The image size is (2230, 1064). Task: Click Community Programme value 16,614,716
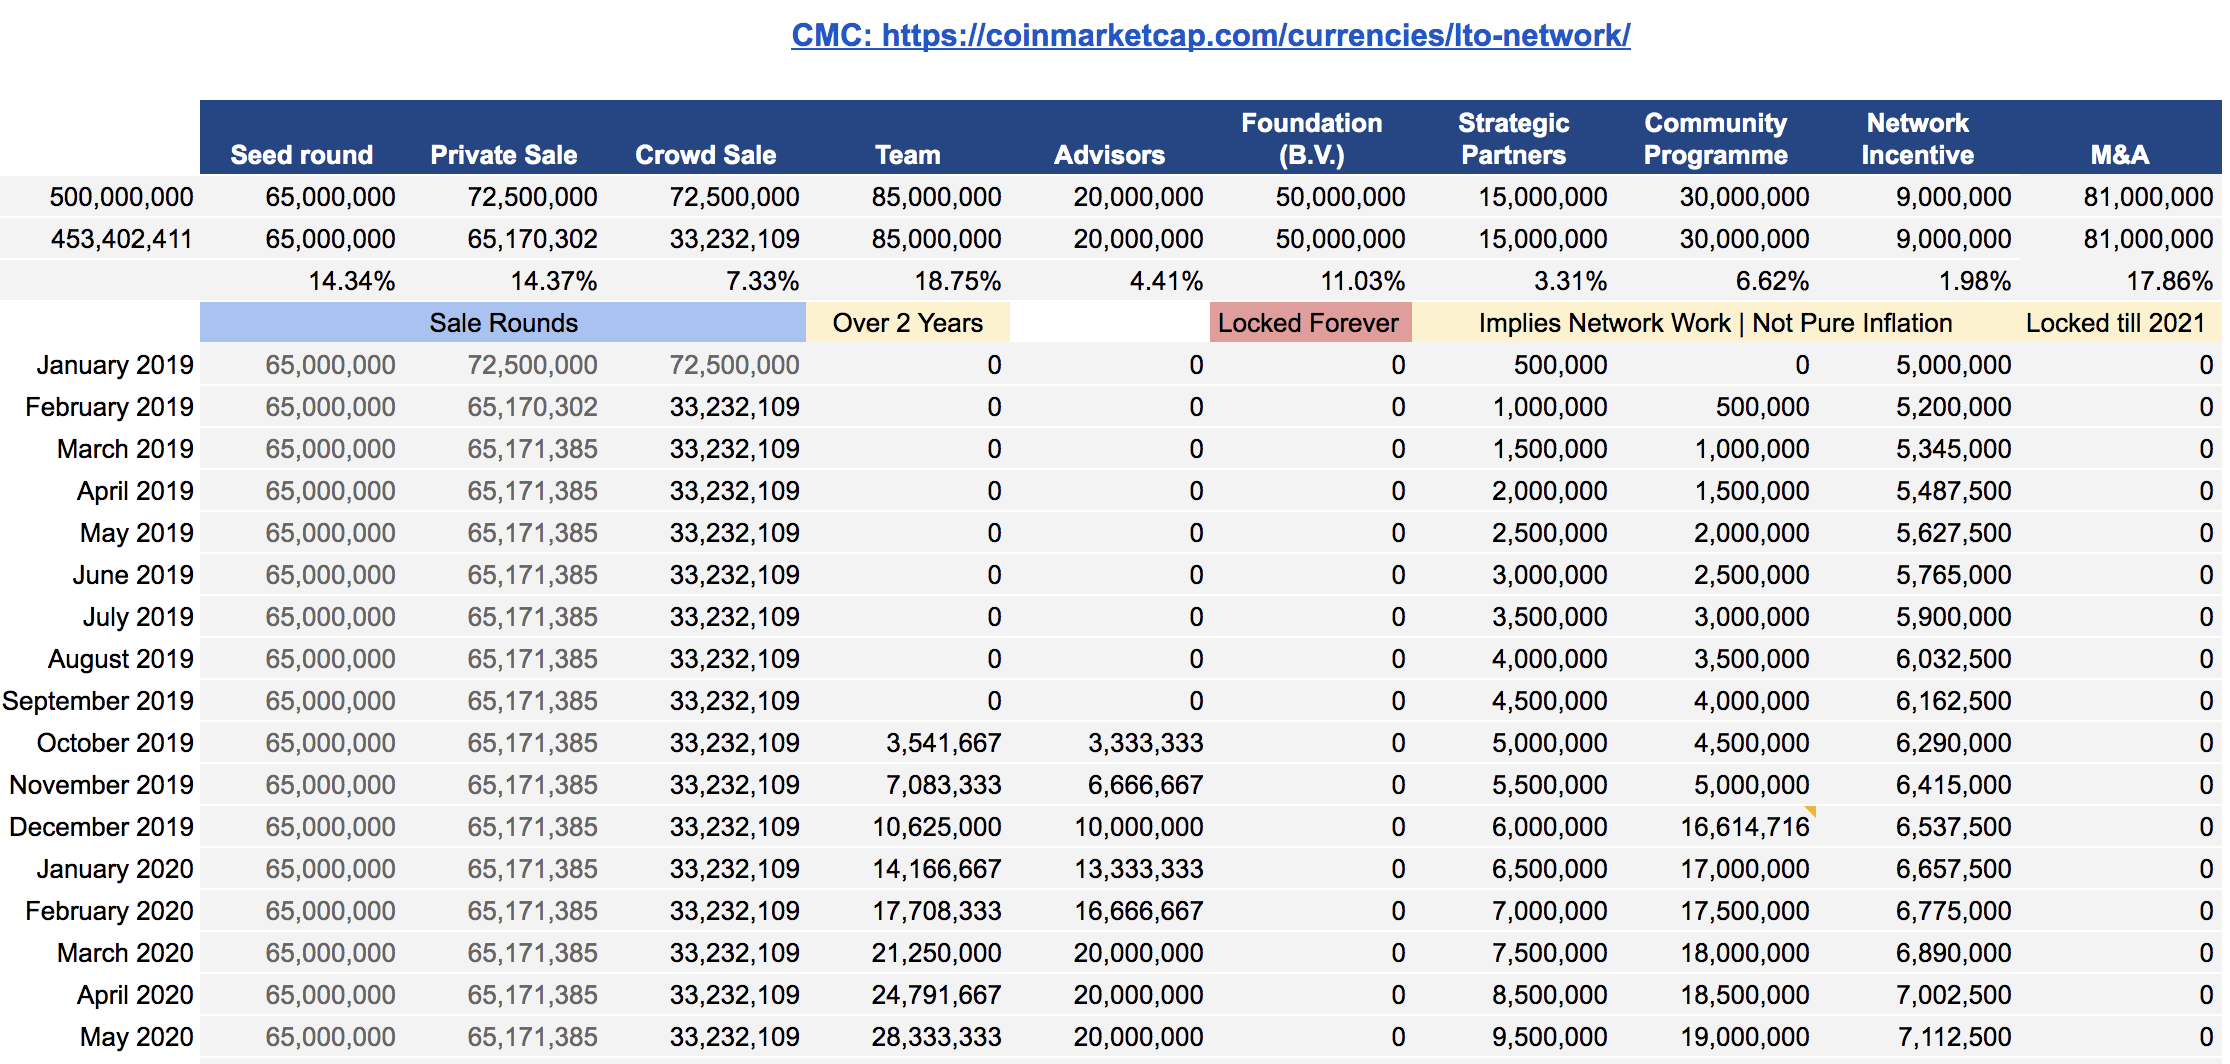tap(1745, 827)
